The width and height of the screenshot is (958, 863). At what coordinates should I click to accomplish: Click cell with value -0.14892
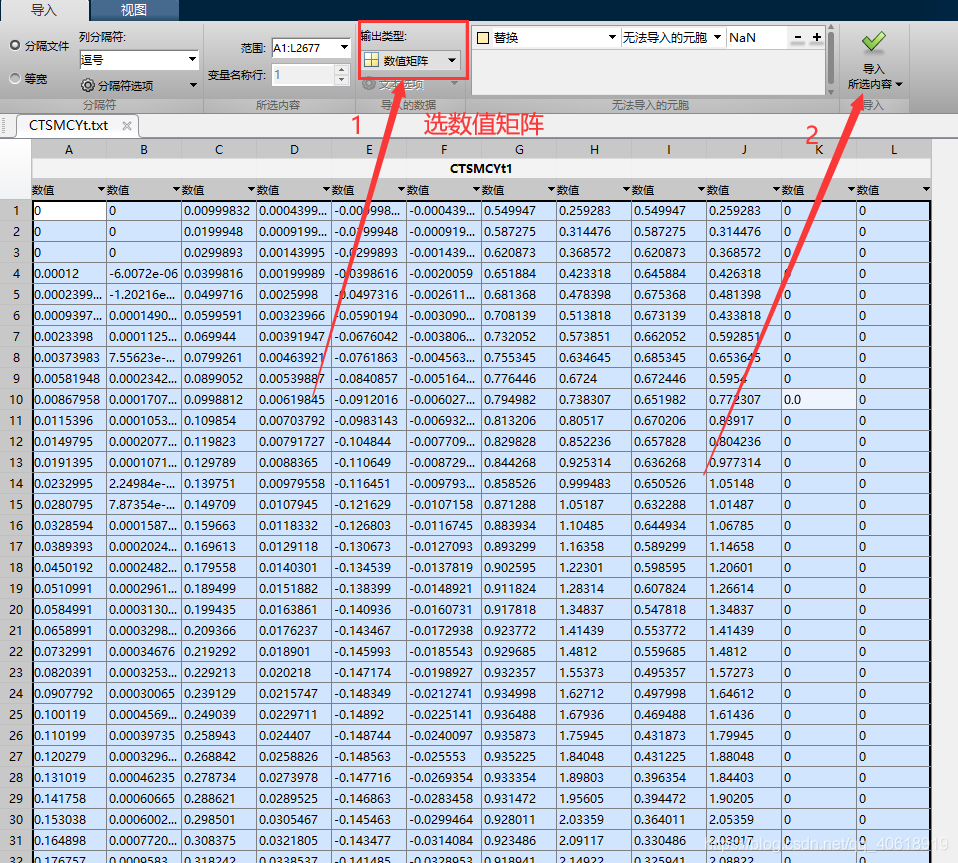[369, 715]
